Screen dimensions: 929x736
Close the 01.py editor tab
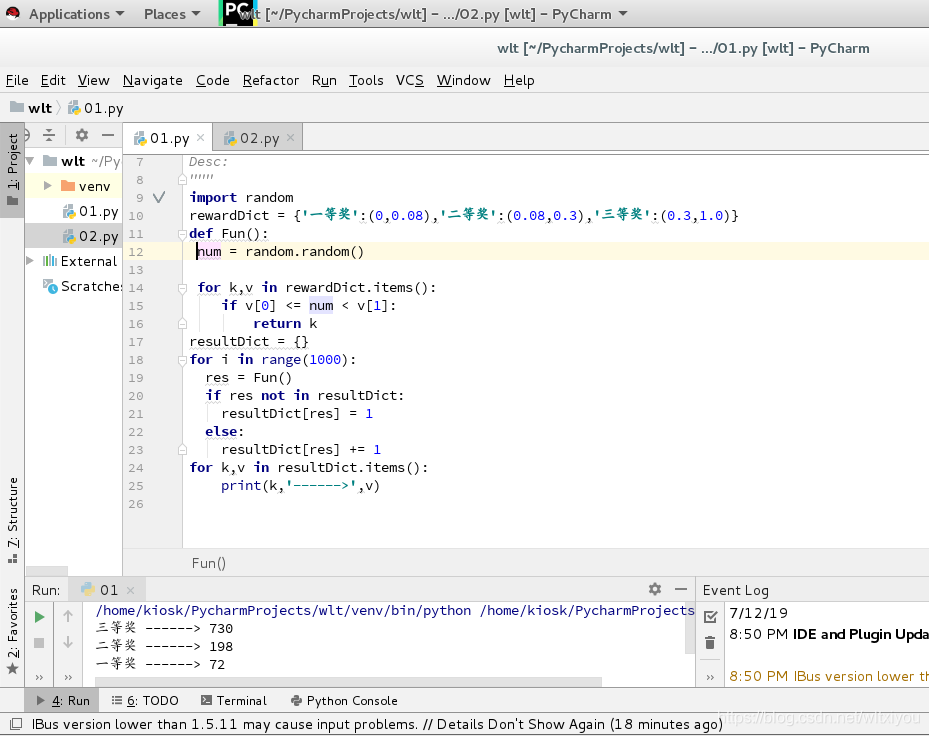[x=200, y=137]
